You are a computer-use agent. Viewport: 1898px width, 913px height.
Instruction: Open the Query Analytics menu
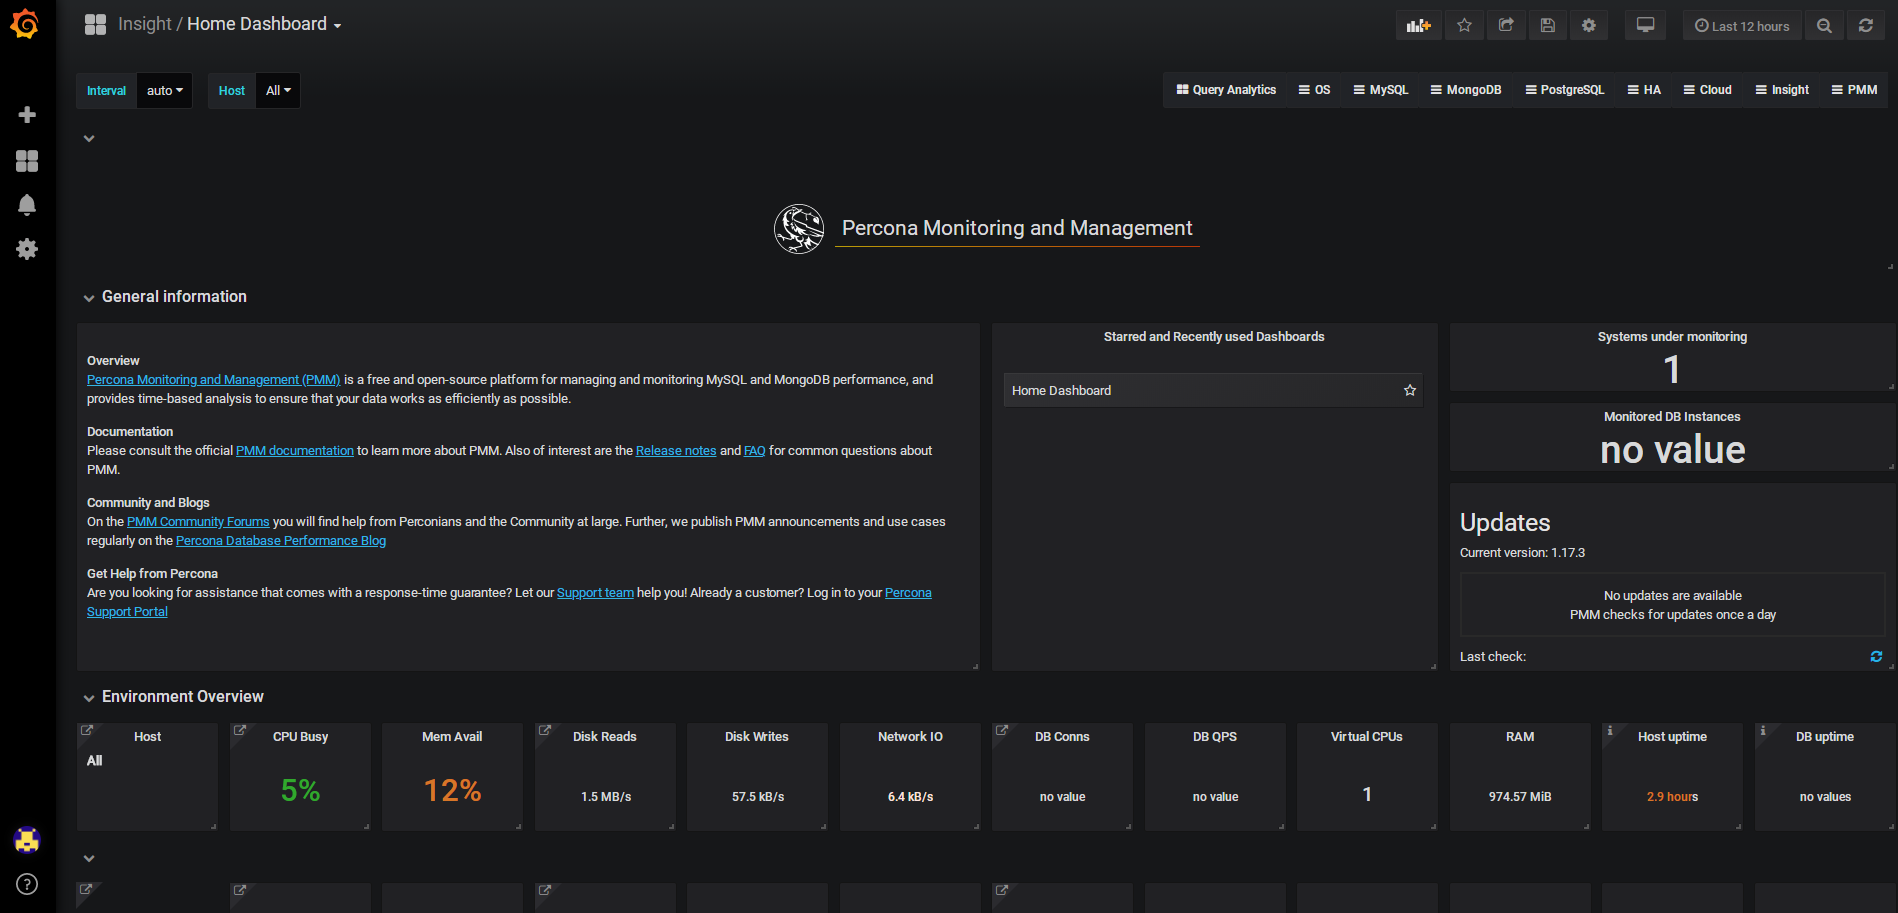click(1226, 90)
